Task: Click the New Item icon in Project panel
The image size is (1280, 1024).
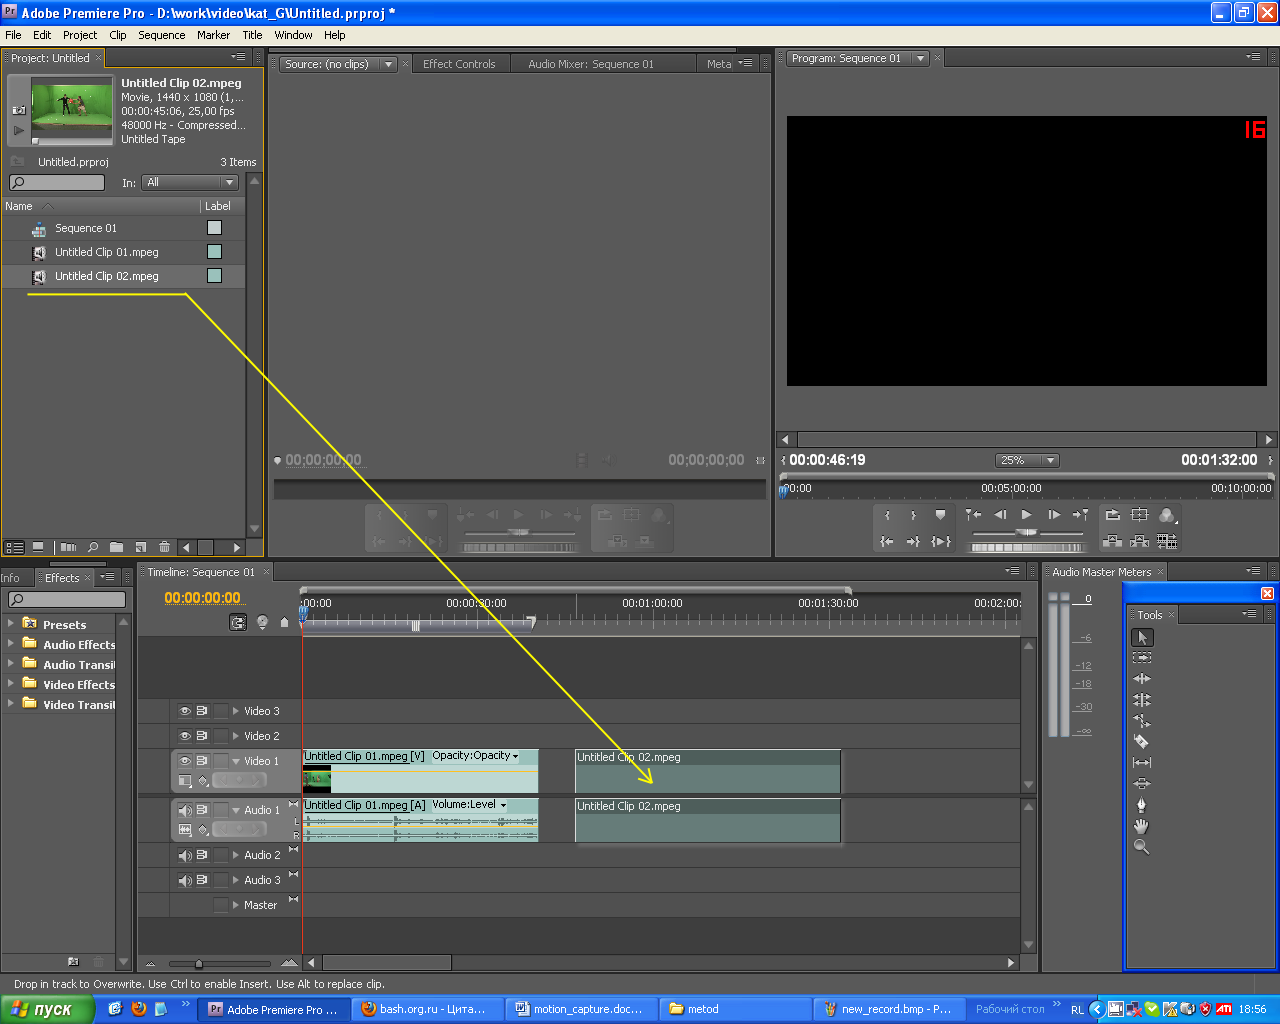Action: (x=140, y=547)
